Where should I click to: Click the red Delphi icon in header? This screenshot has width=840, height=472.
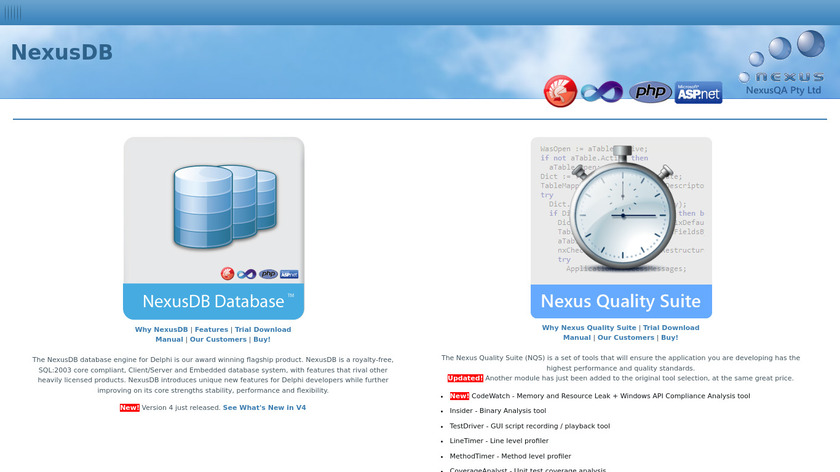click(x=560, y=91)
